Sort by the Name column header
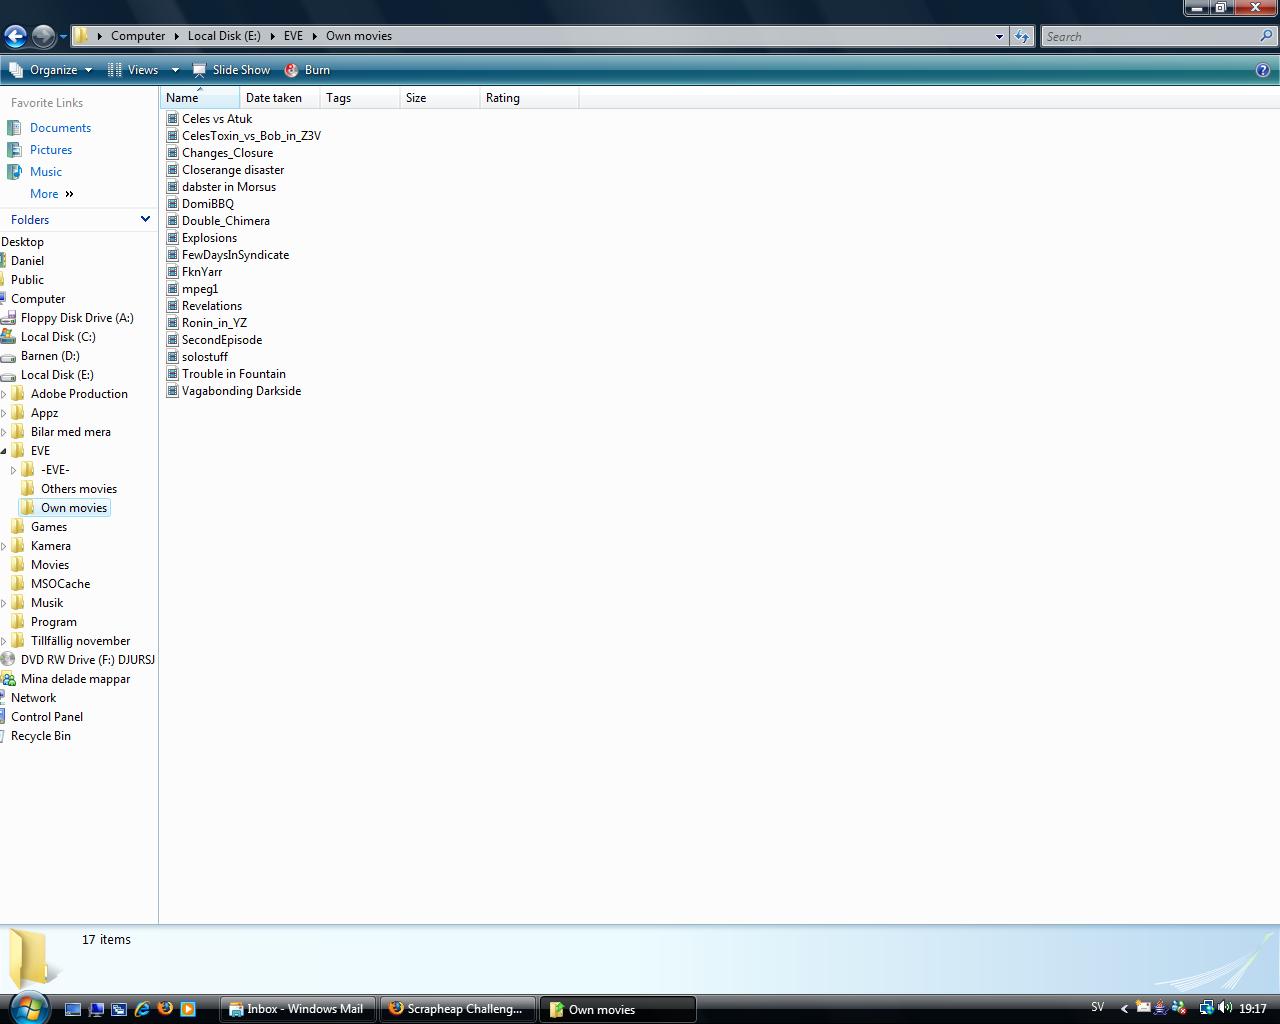 pyautogui.click(x=200, y=98)
